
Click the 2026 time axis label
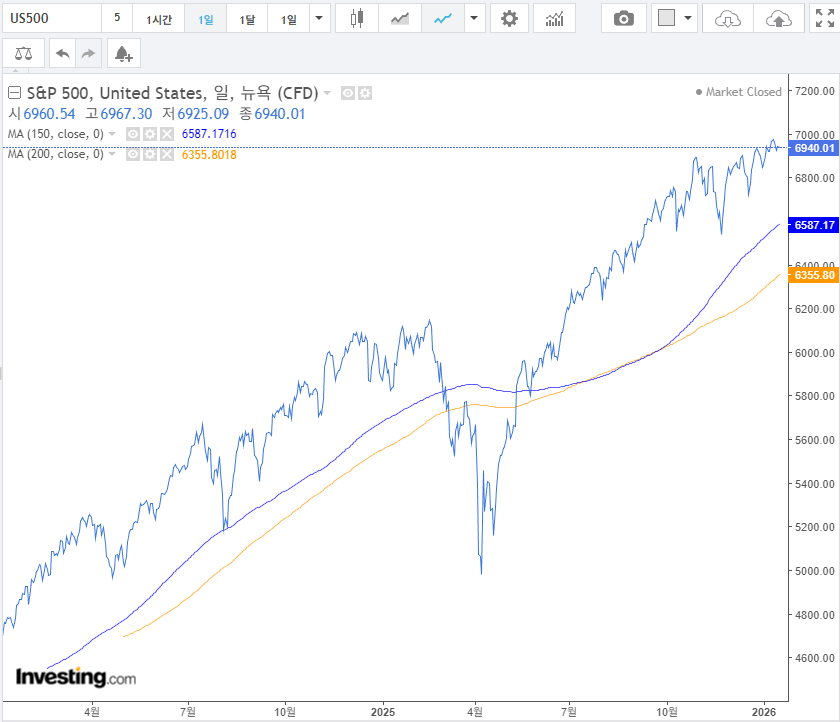[763, 712]
